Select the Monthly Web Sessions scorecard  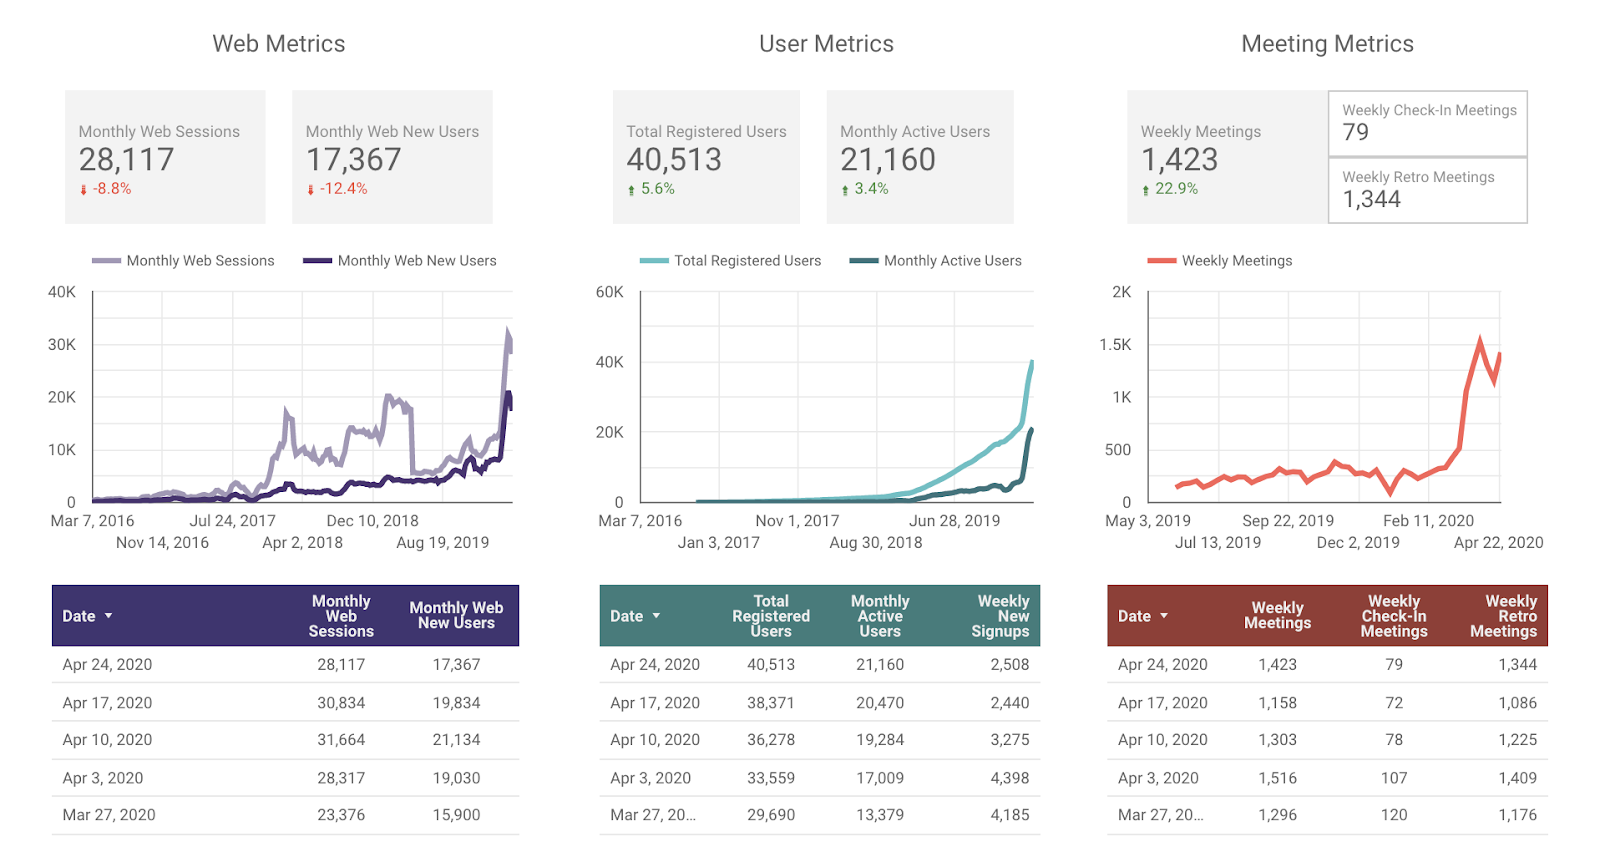click(165, 157)
